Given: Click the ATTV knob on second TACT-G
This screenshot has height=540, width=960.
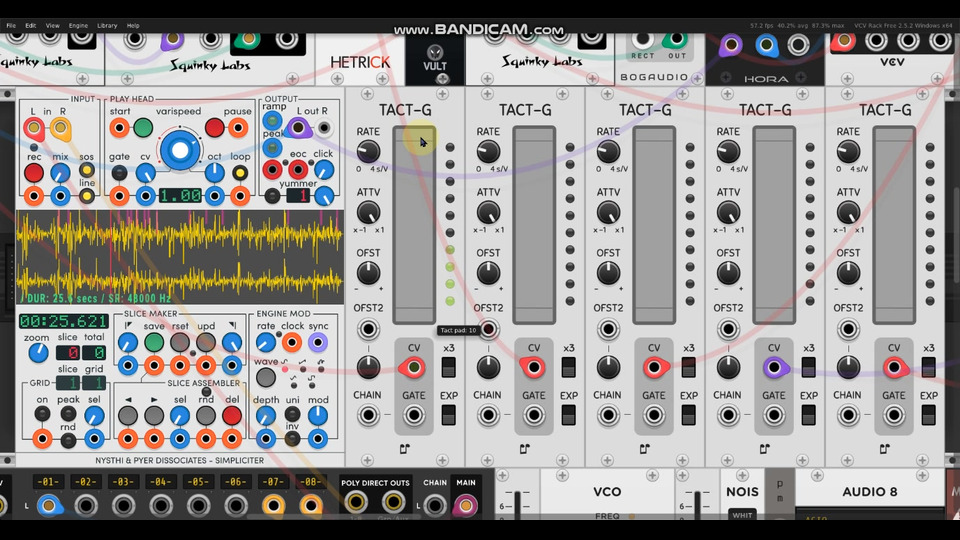Looking at the screenshot, I should click(x=488, y=212).
